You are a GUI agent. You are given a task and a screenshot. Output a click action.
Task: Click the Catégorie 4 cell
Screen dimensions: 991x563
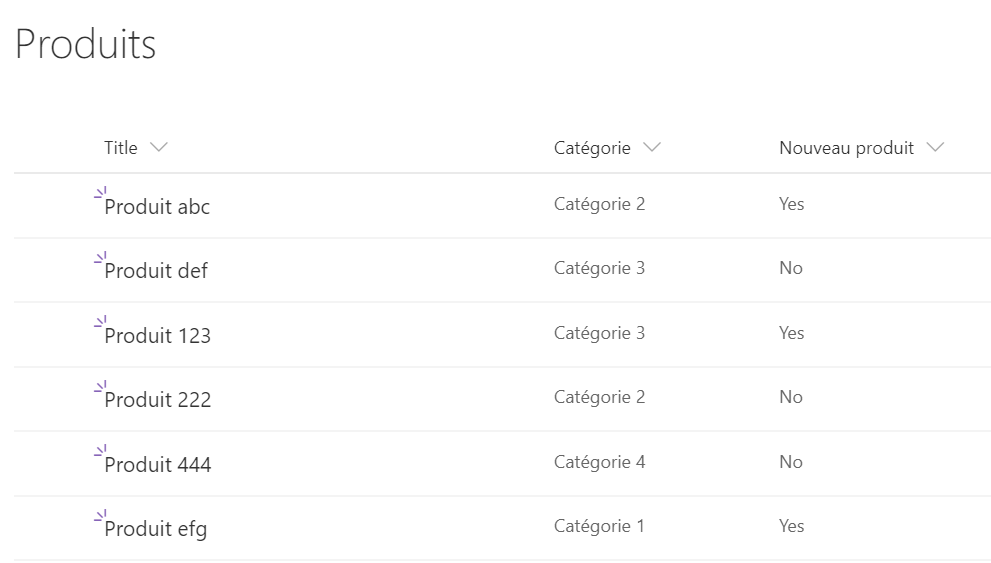point(600,462)
